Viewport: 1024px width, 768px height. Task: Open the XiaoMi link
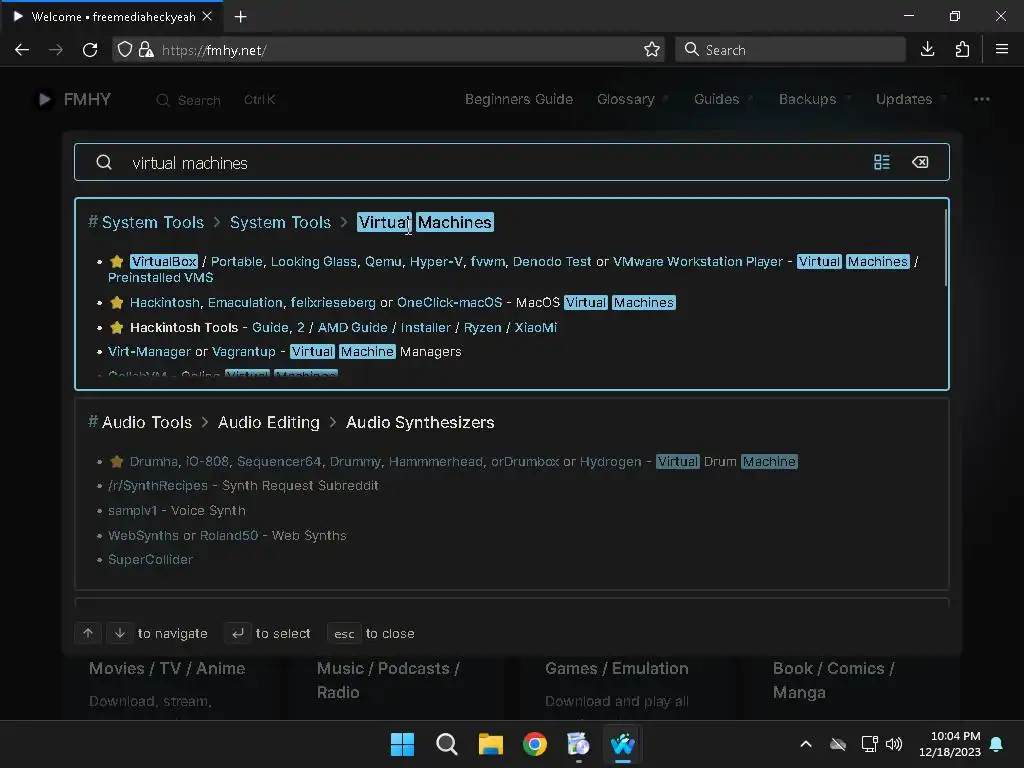tap(536, 327)
